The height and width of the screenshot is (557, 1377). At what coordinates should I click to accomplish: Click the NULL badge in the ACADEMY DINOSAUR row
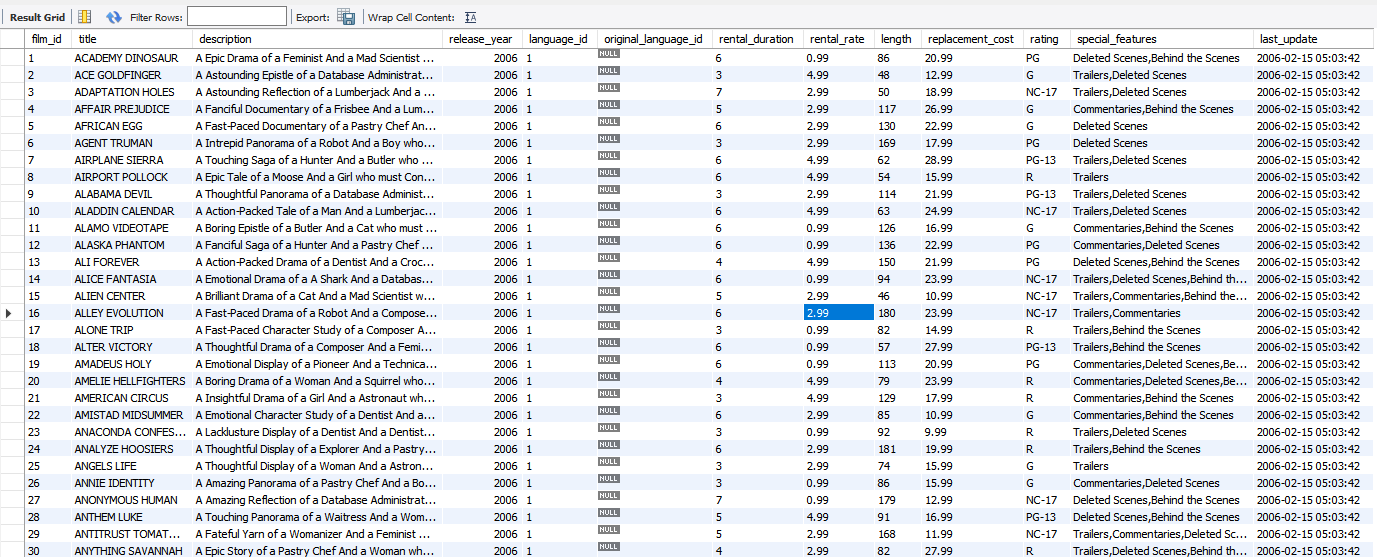click(608, 57)
